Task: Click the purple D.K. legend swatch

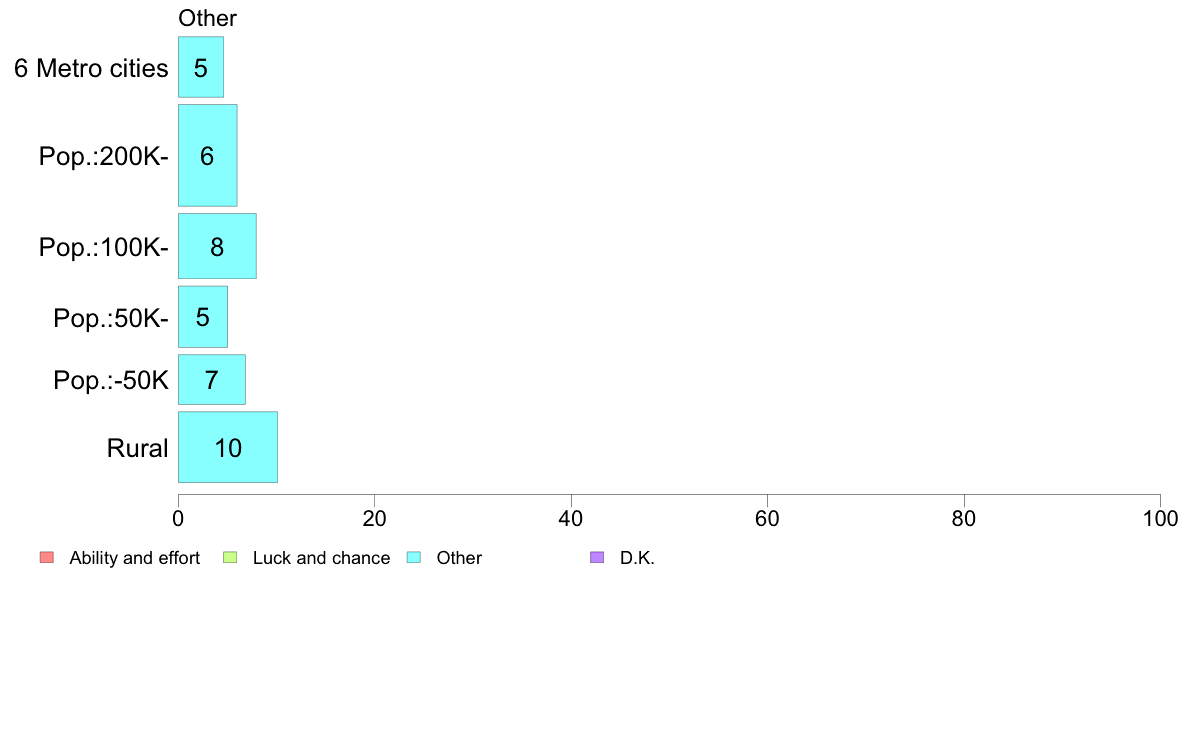Action: pos(597,558)
